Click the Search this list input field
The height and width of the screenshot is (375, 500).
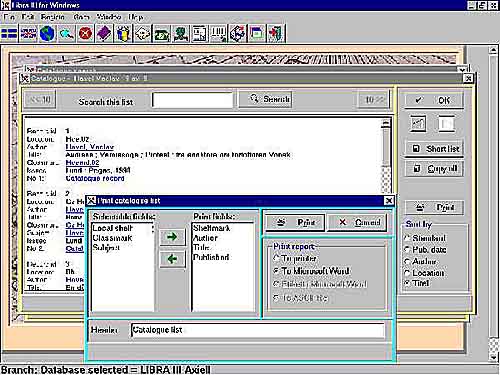point(192,100)
